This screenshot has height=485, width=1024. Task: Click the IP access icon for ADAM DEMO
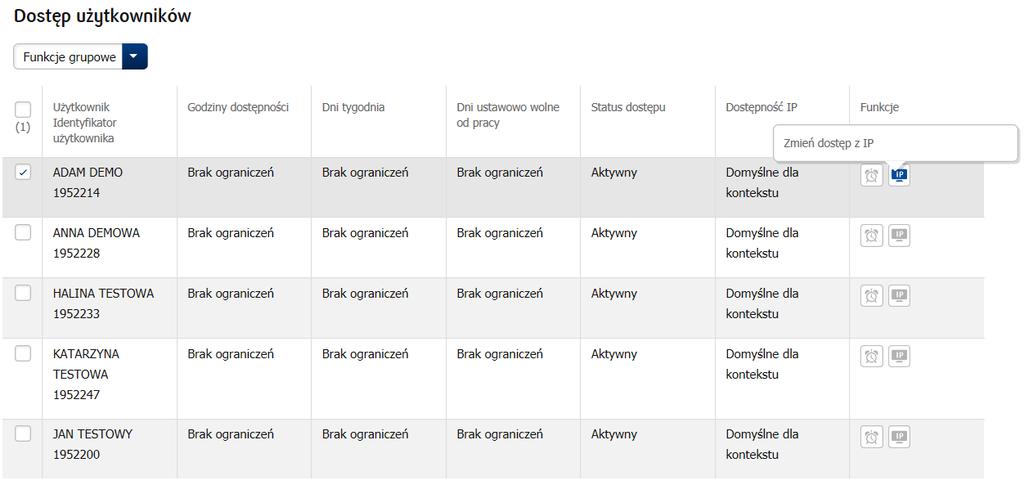tap(899, 175)
